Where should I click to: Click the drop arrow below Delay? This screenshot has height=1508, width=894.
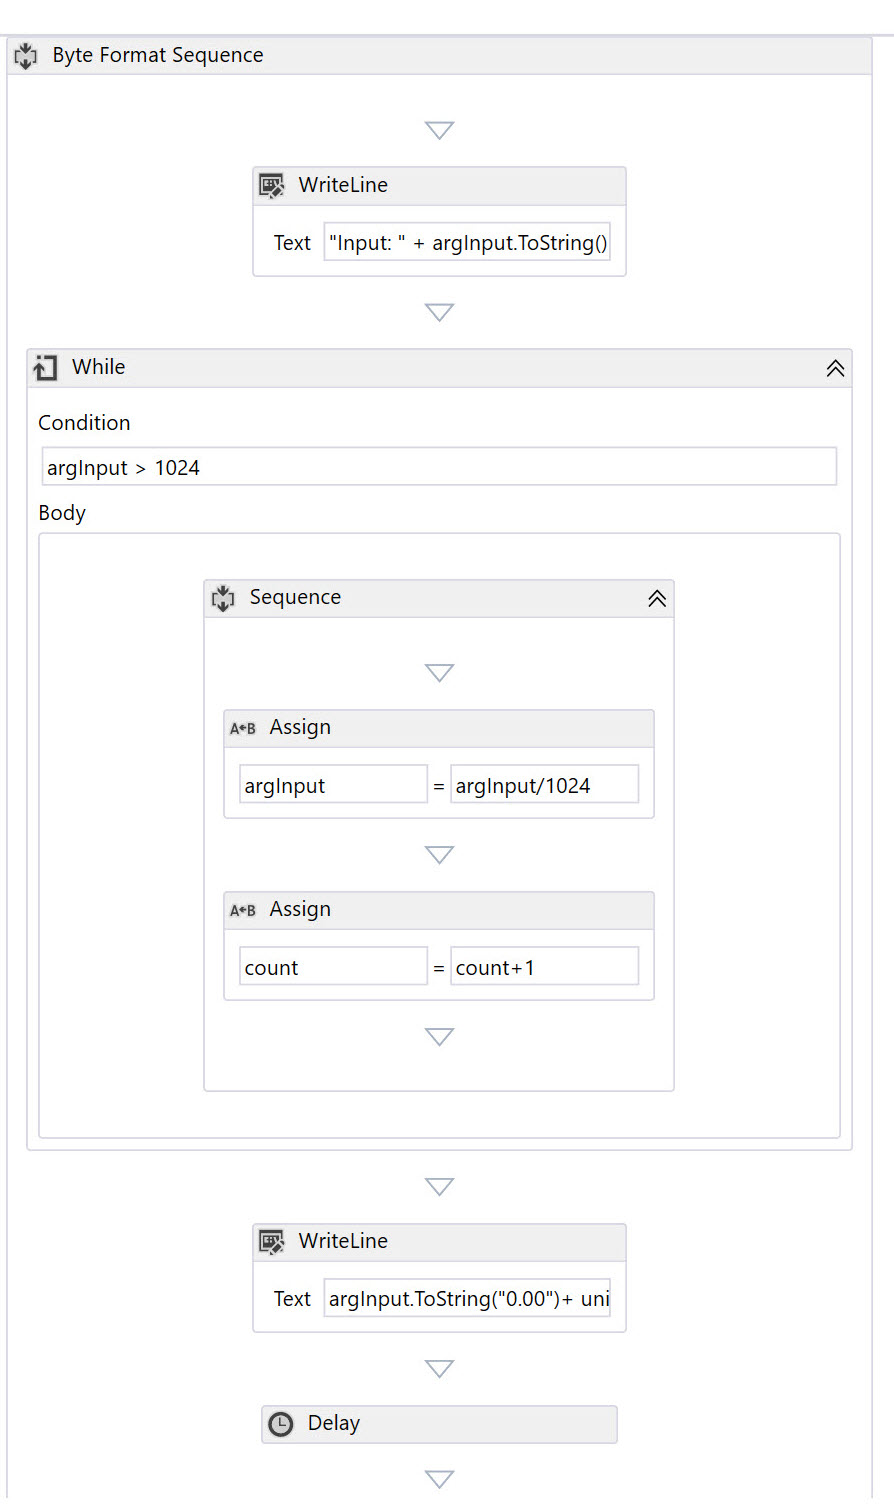pos(440,1478)
